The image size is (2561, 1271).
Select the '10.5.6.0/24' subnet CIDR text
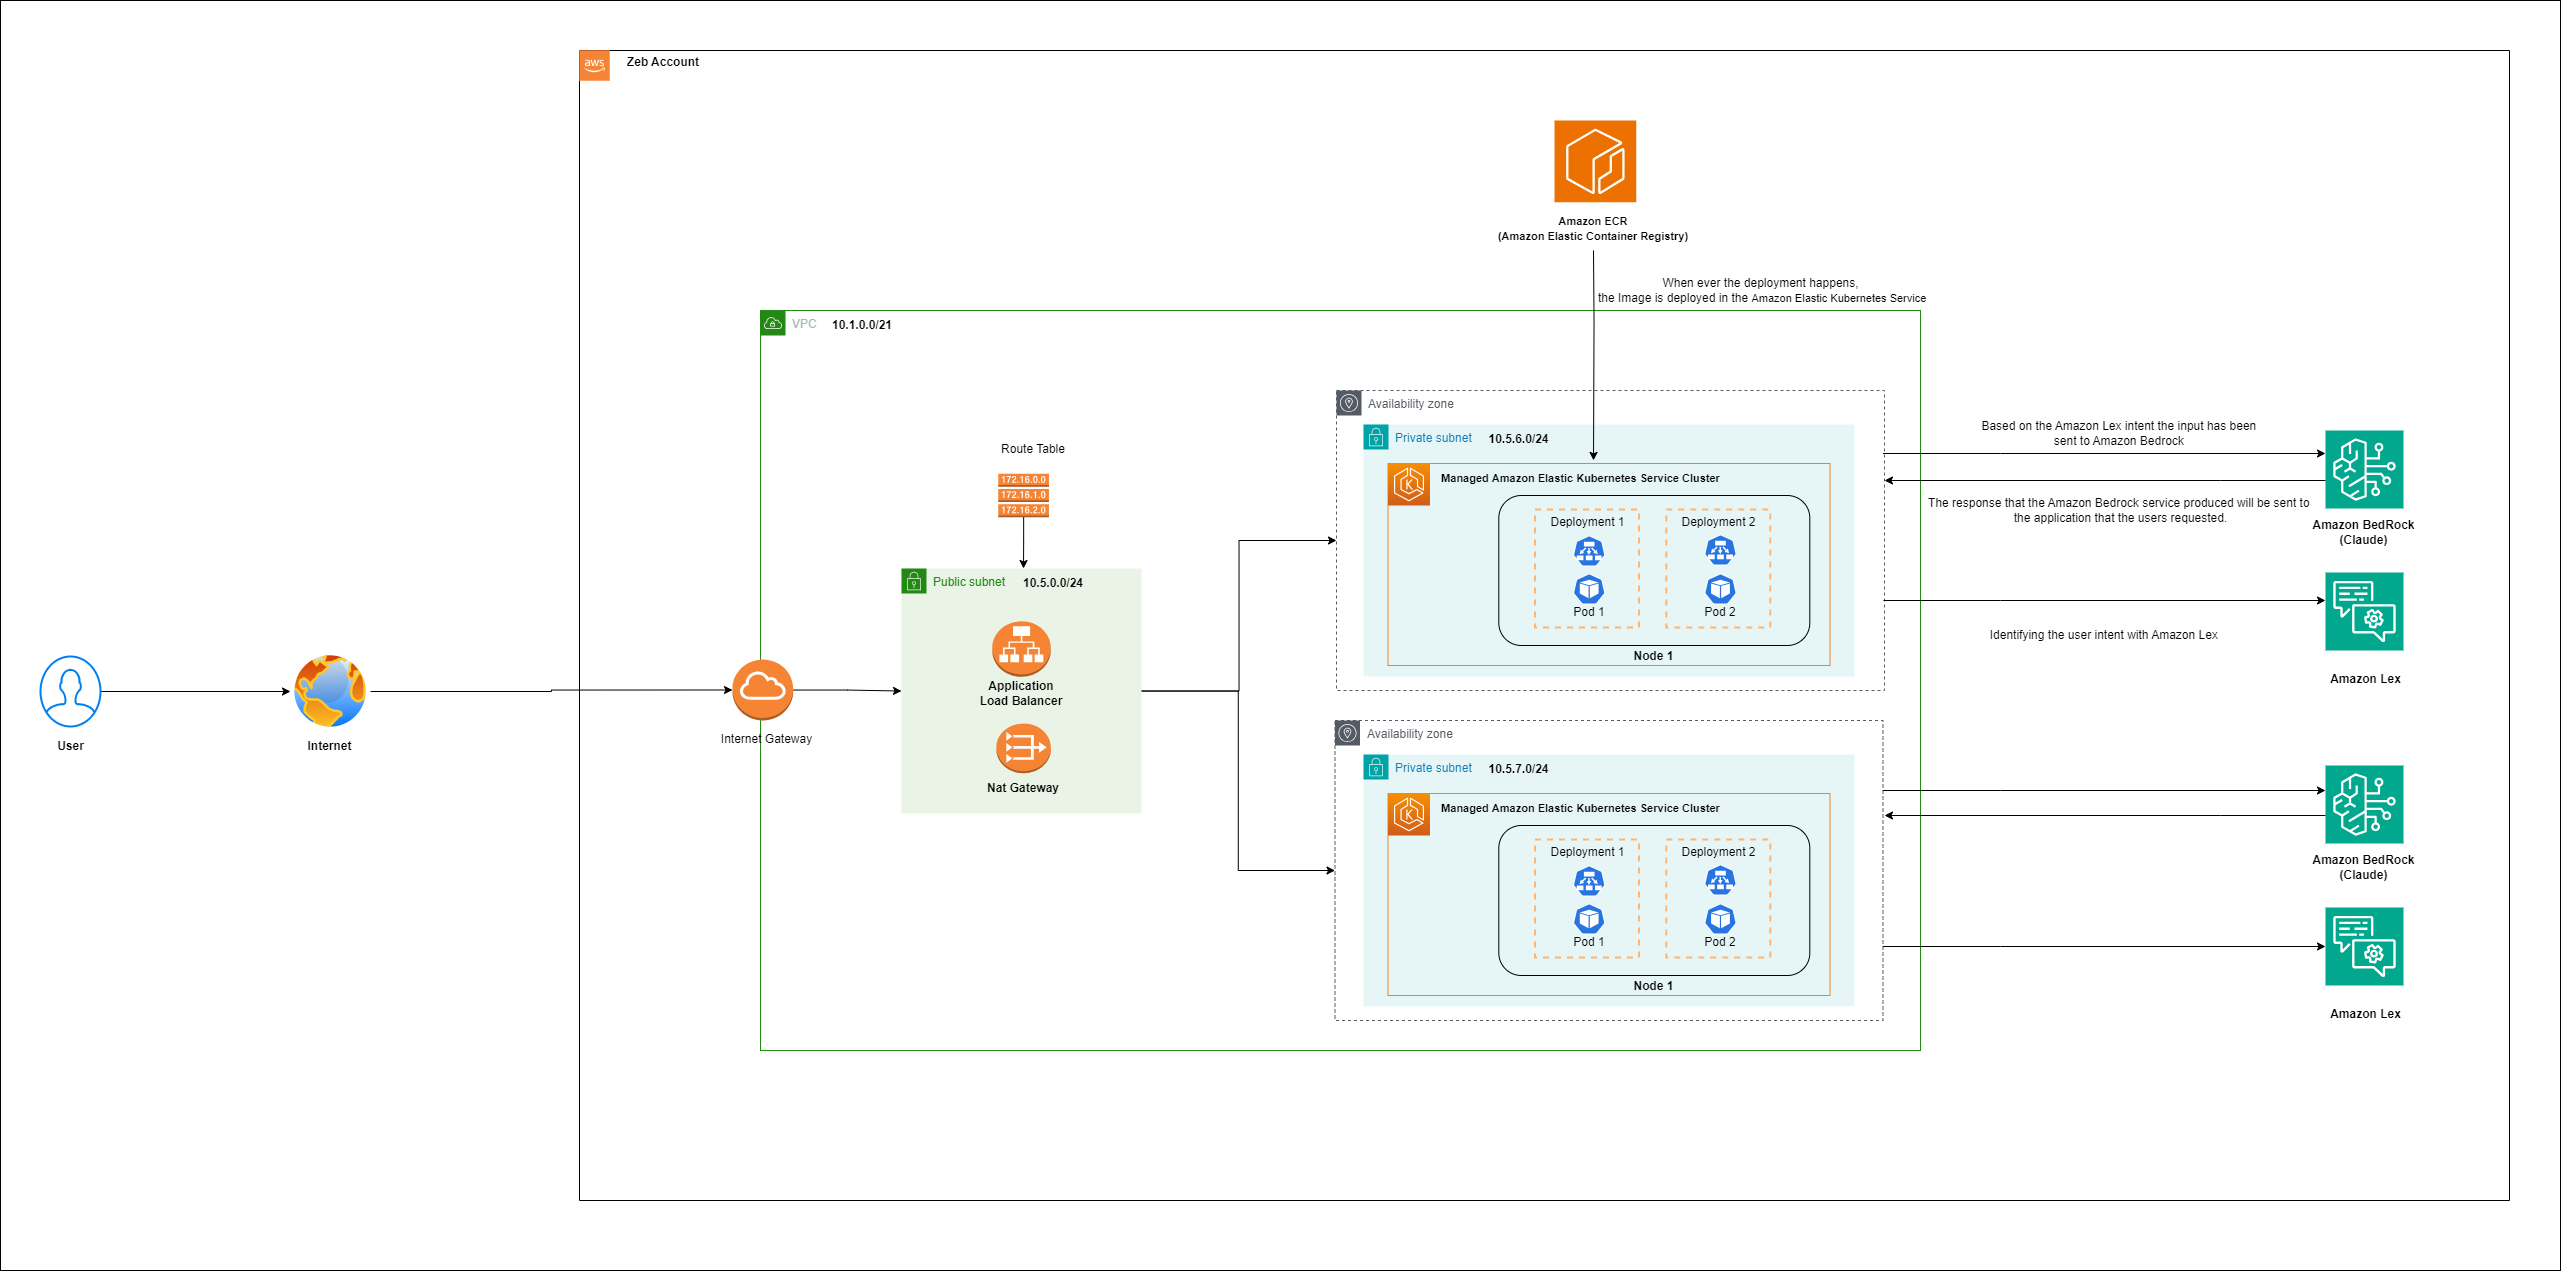(x=1518, y=439)
